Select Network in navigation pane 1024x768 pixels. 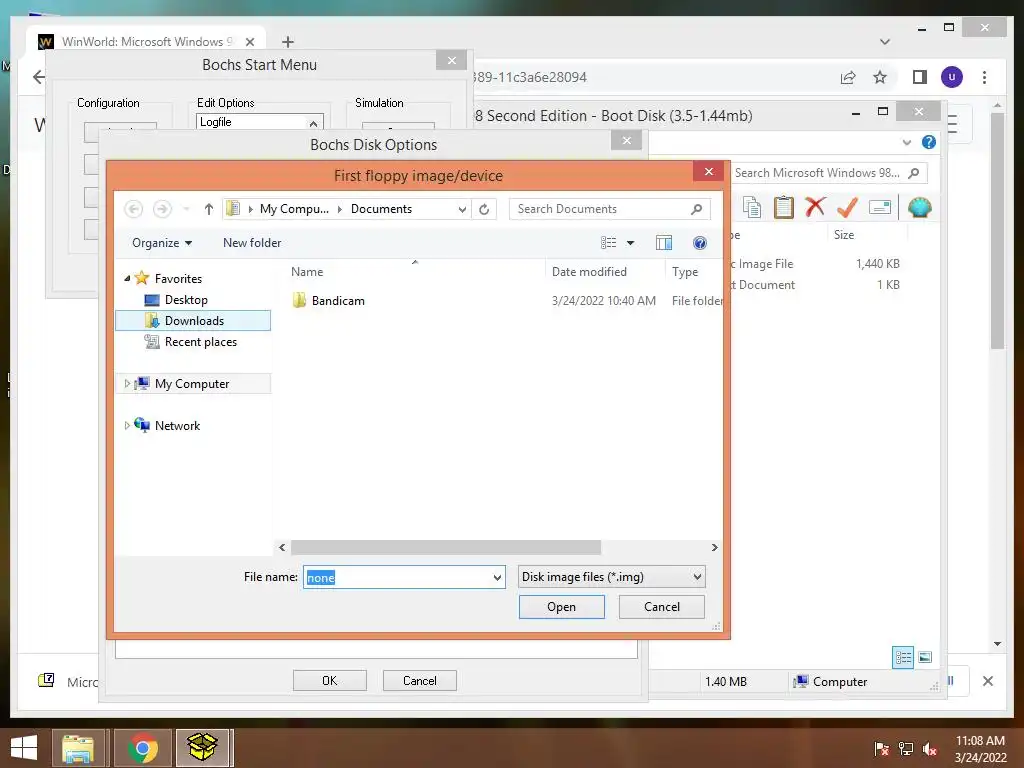tap(177, 426)
